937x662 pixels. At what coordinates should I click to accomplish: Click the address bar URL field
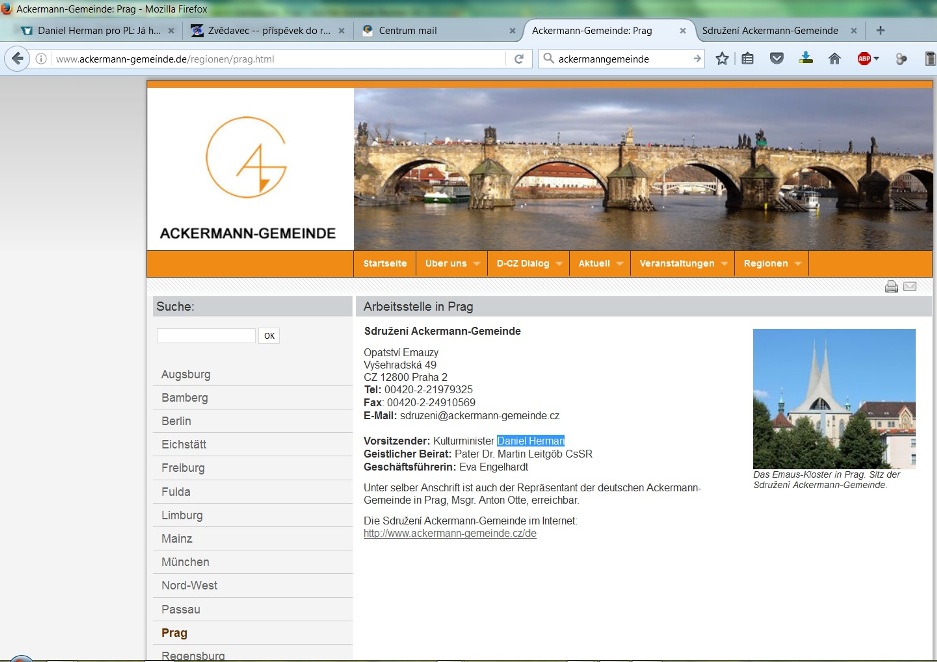pyautogui.click(x=278, y=59)
